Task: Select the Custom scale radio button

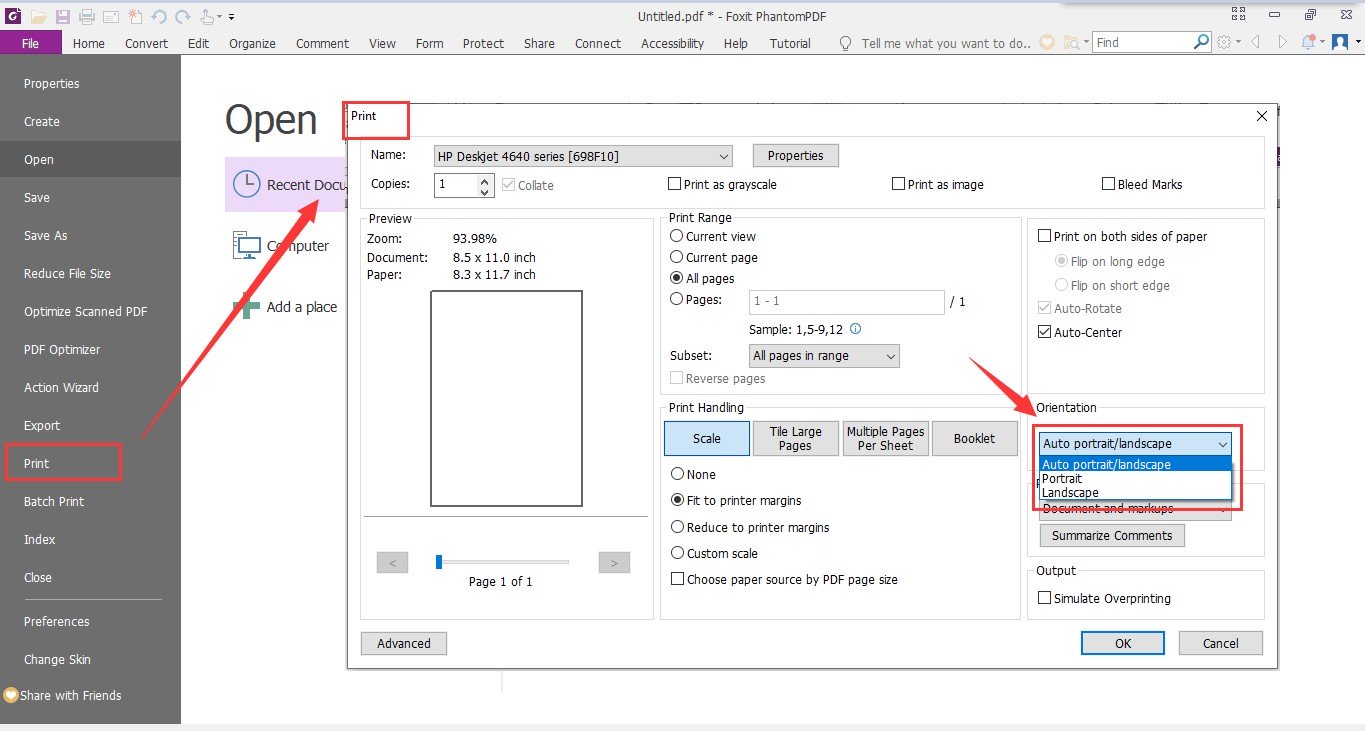Action: (678, 553)
